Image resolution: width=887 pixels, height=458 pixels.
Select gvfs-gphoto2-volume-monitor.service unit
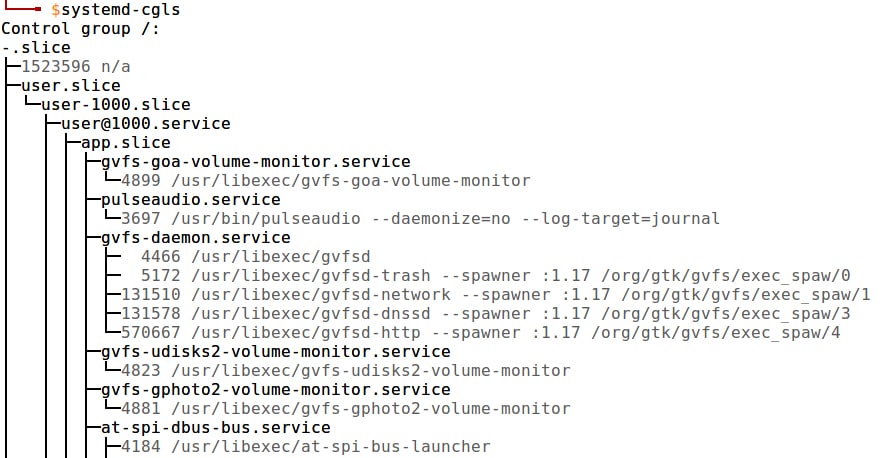(276, 390)
